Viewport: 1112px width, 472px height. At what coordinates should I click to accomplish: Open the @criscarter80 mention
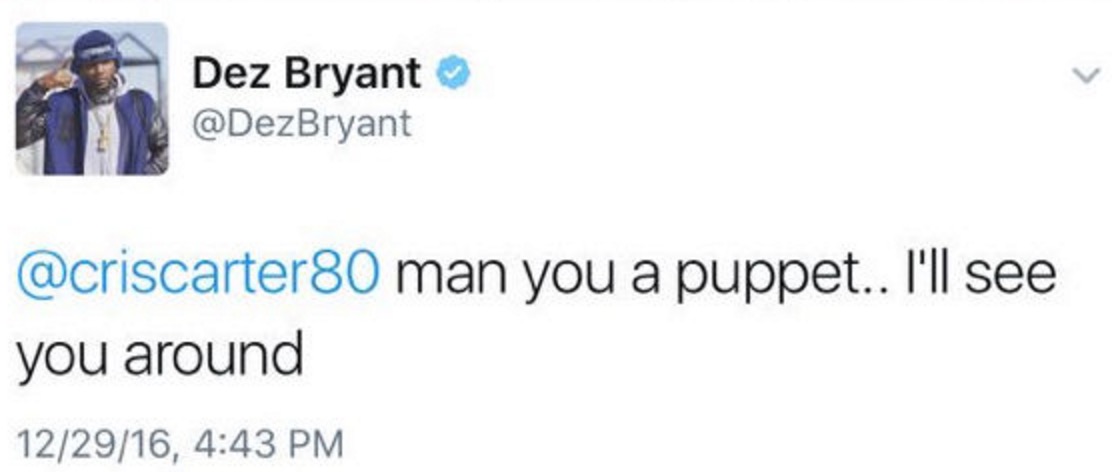[x=199, y=274]
